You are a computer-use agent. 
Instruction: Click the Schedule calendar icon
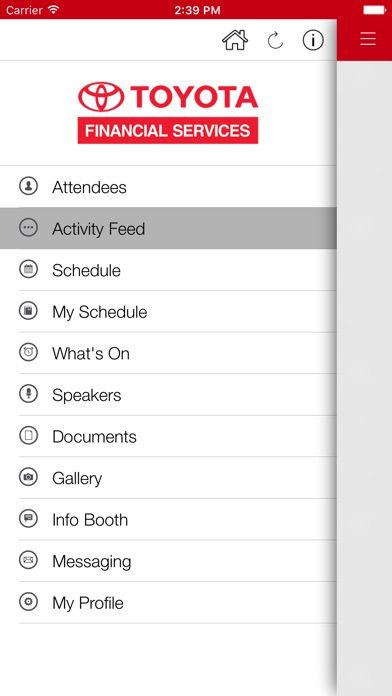28,269
